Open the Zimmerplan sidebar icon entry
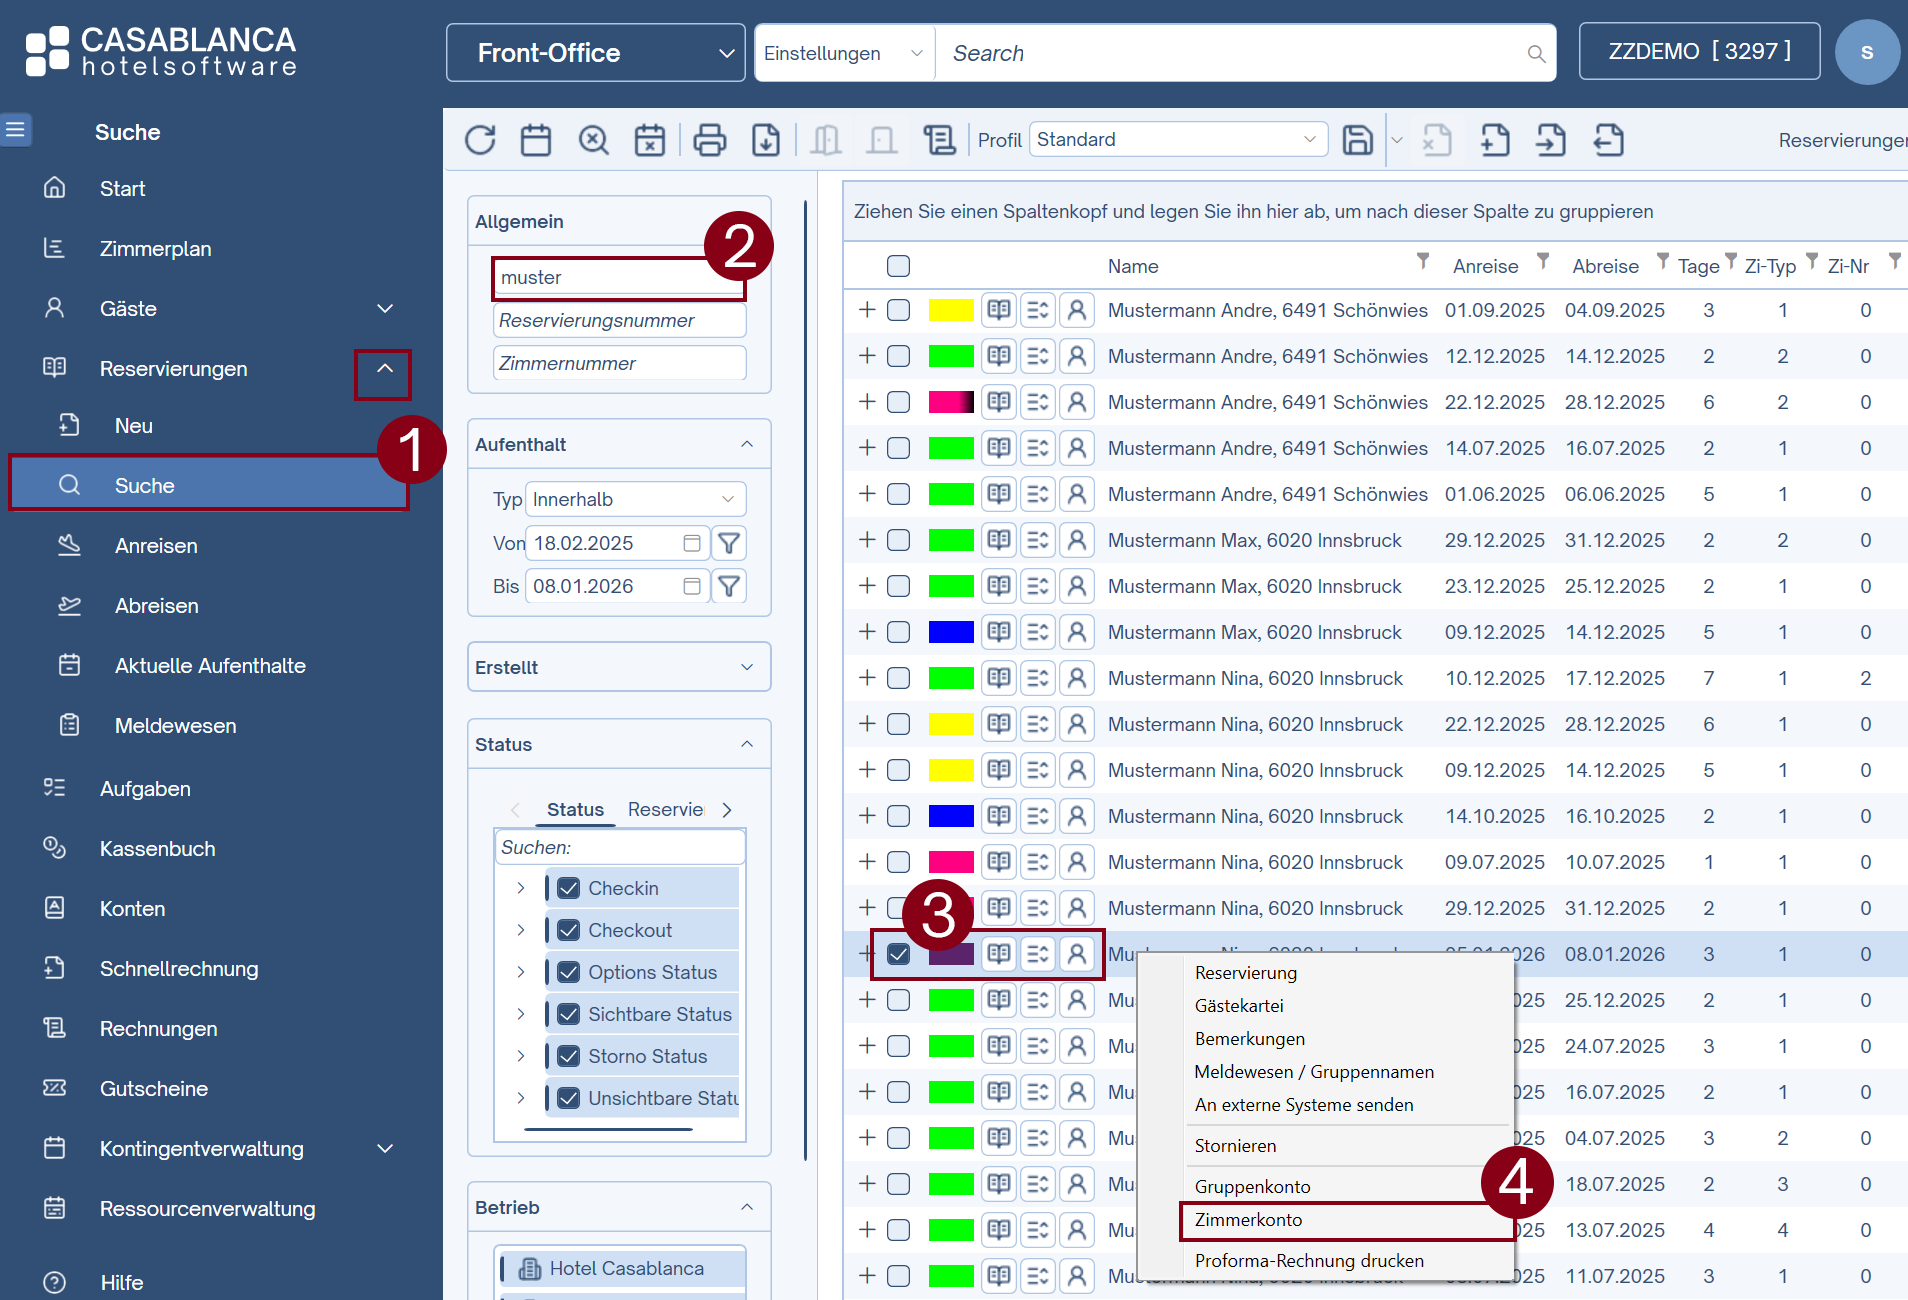This screenshot has width=1908, height=1300. pyautogui.click(x=55, y=248)
